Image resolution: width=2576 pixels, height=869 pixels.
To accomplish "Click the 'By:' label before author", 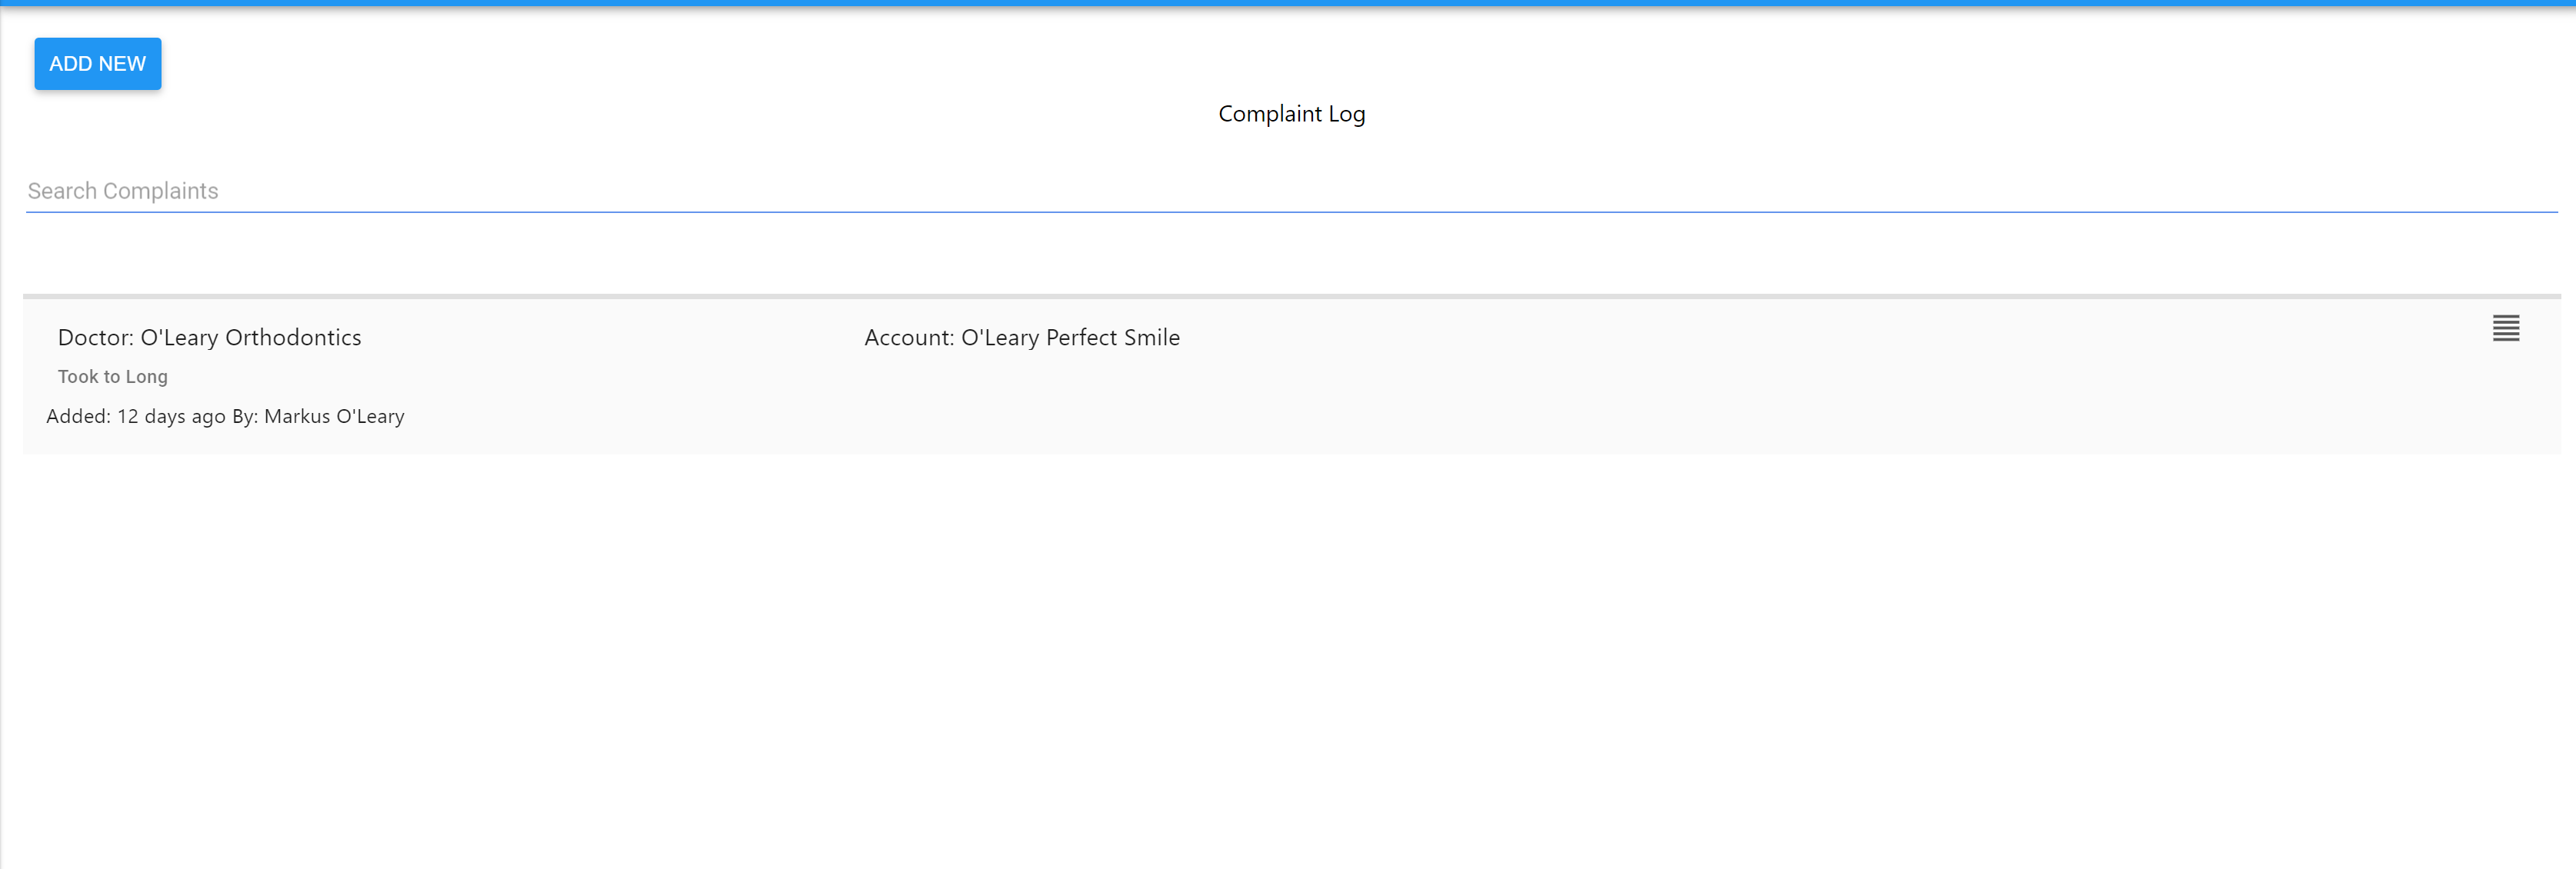I will (x=245, y=417).
